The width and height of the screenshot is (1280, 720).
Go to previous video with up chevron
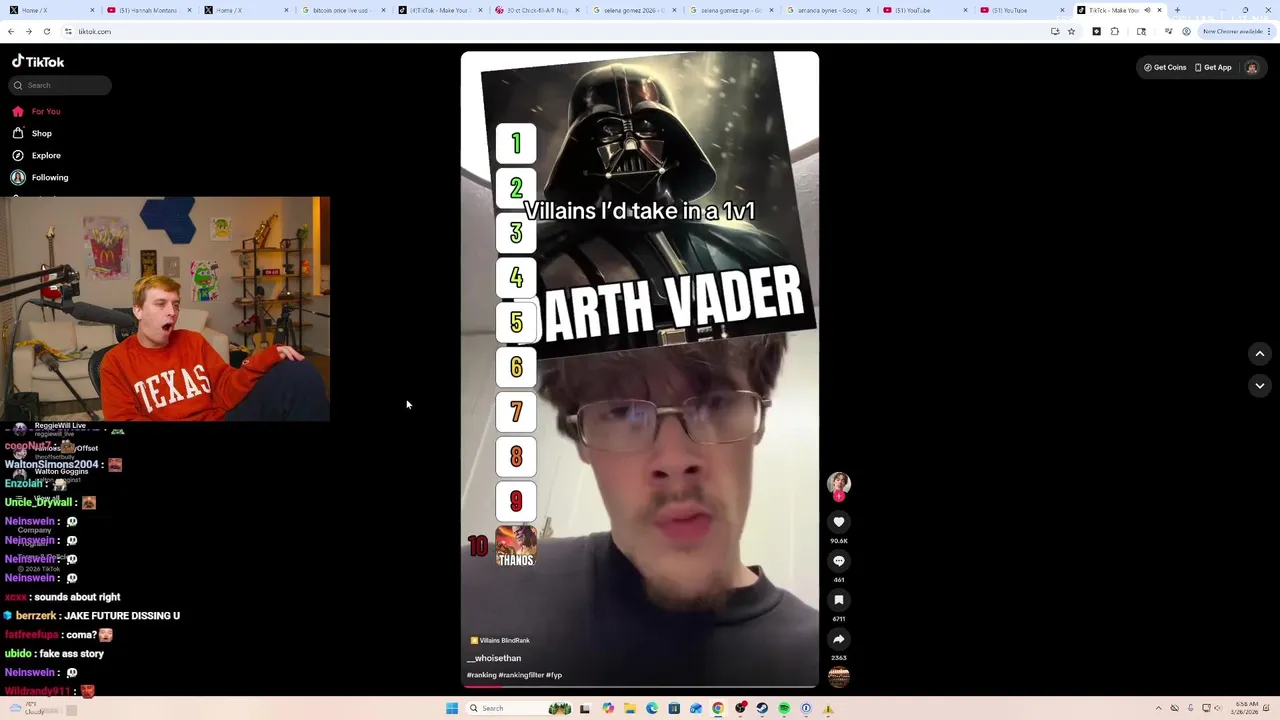1260,353
